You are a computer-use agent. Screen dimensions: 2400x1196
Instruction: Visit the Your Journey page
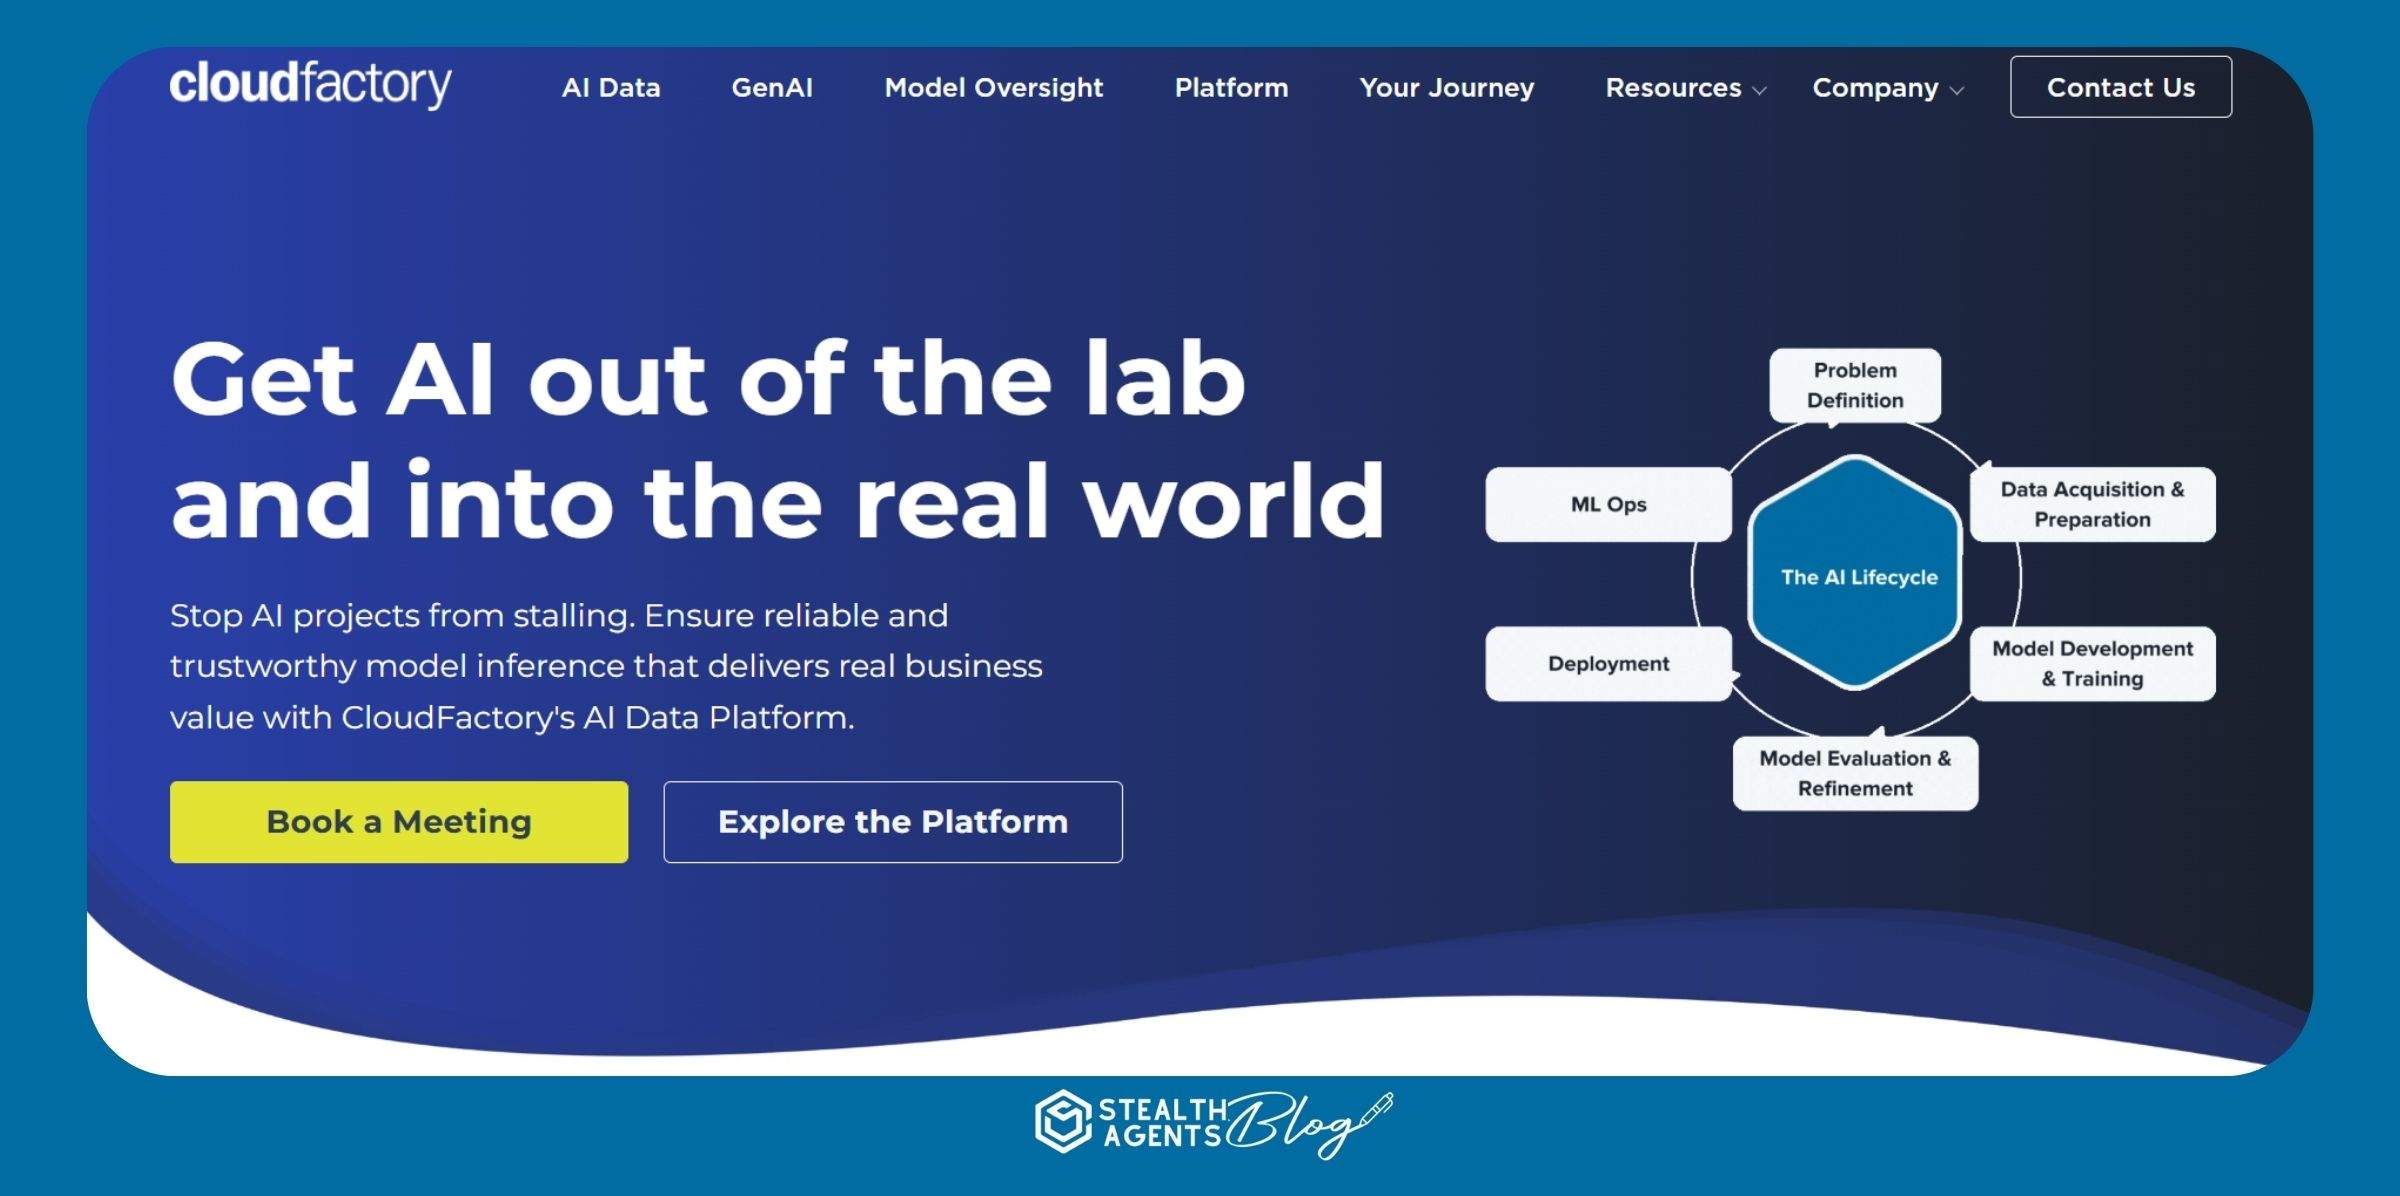(1446, 88)
